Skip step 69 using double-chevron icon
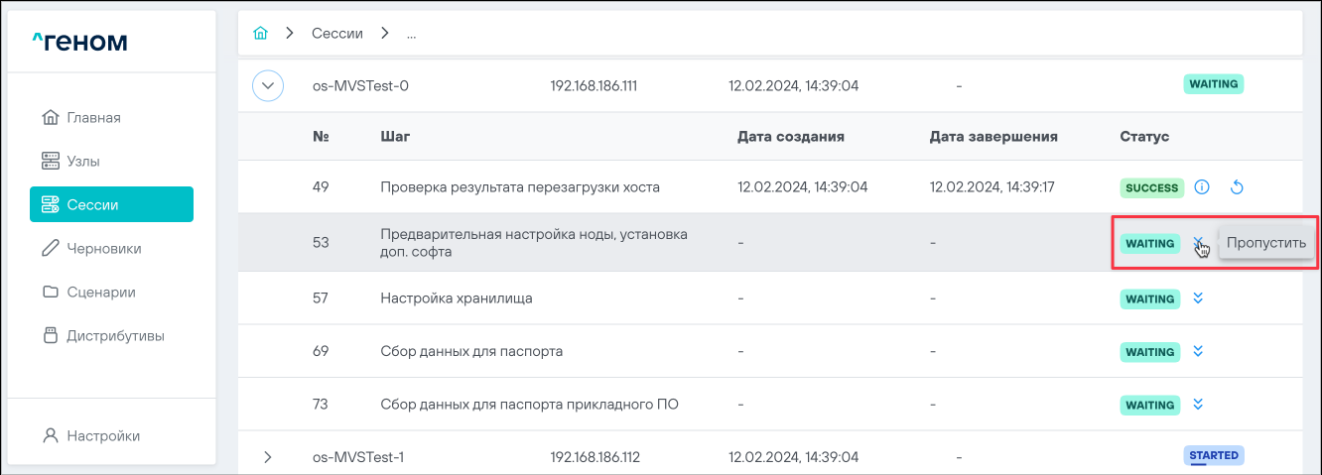1322x475 pixels. pos(1198,351)
